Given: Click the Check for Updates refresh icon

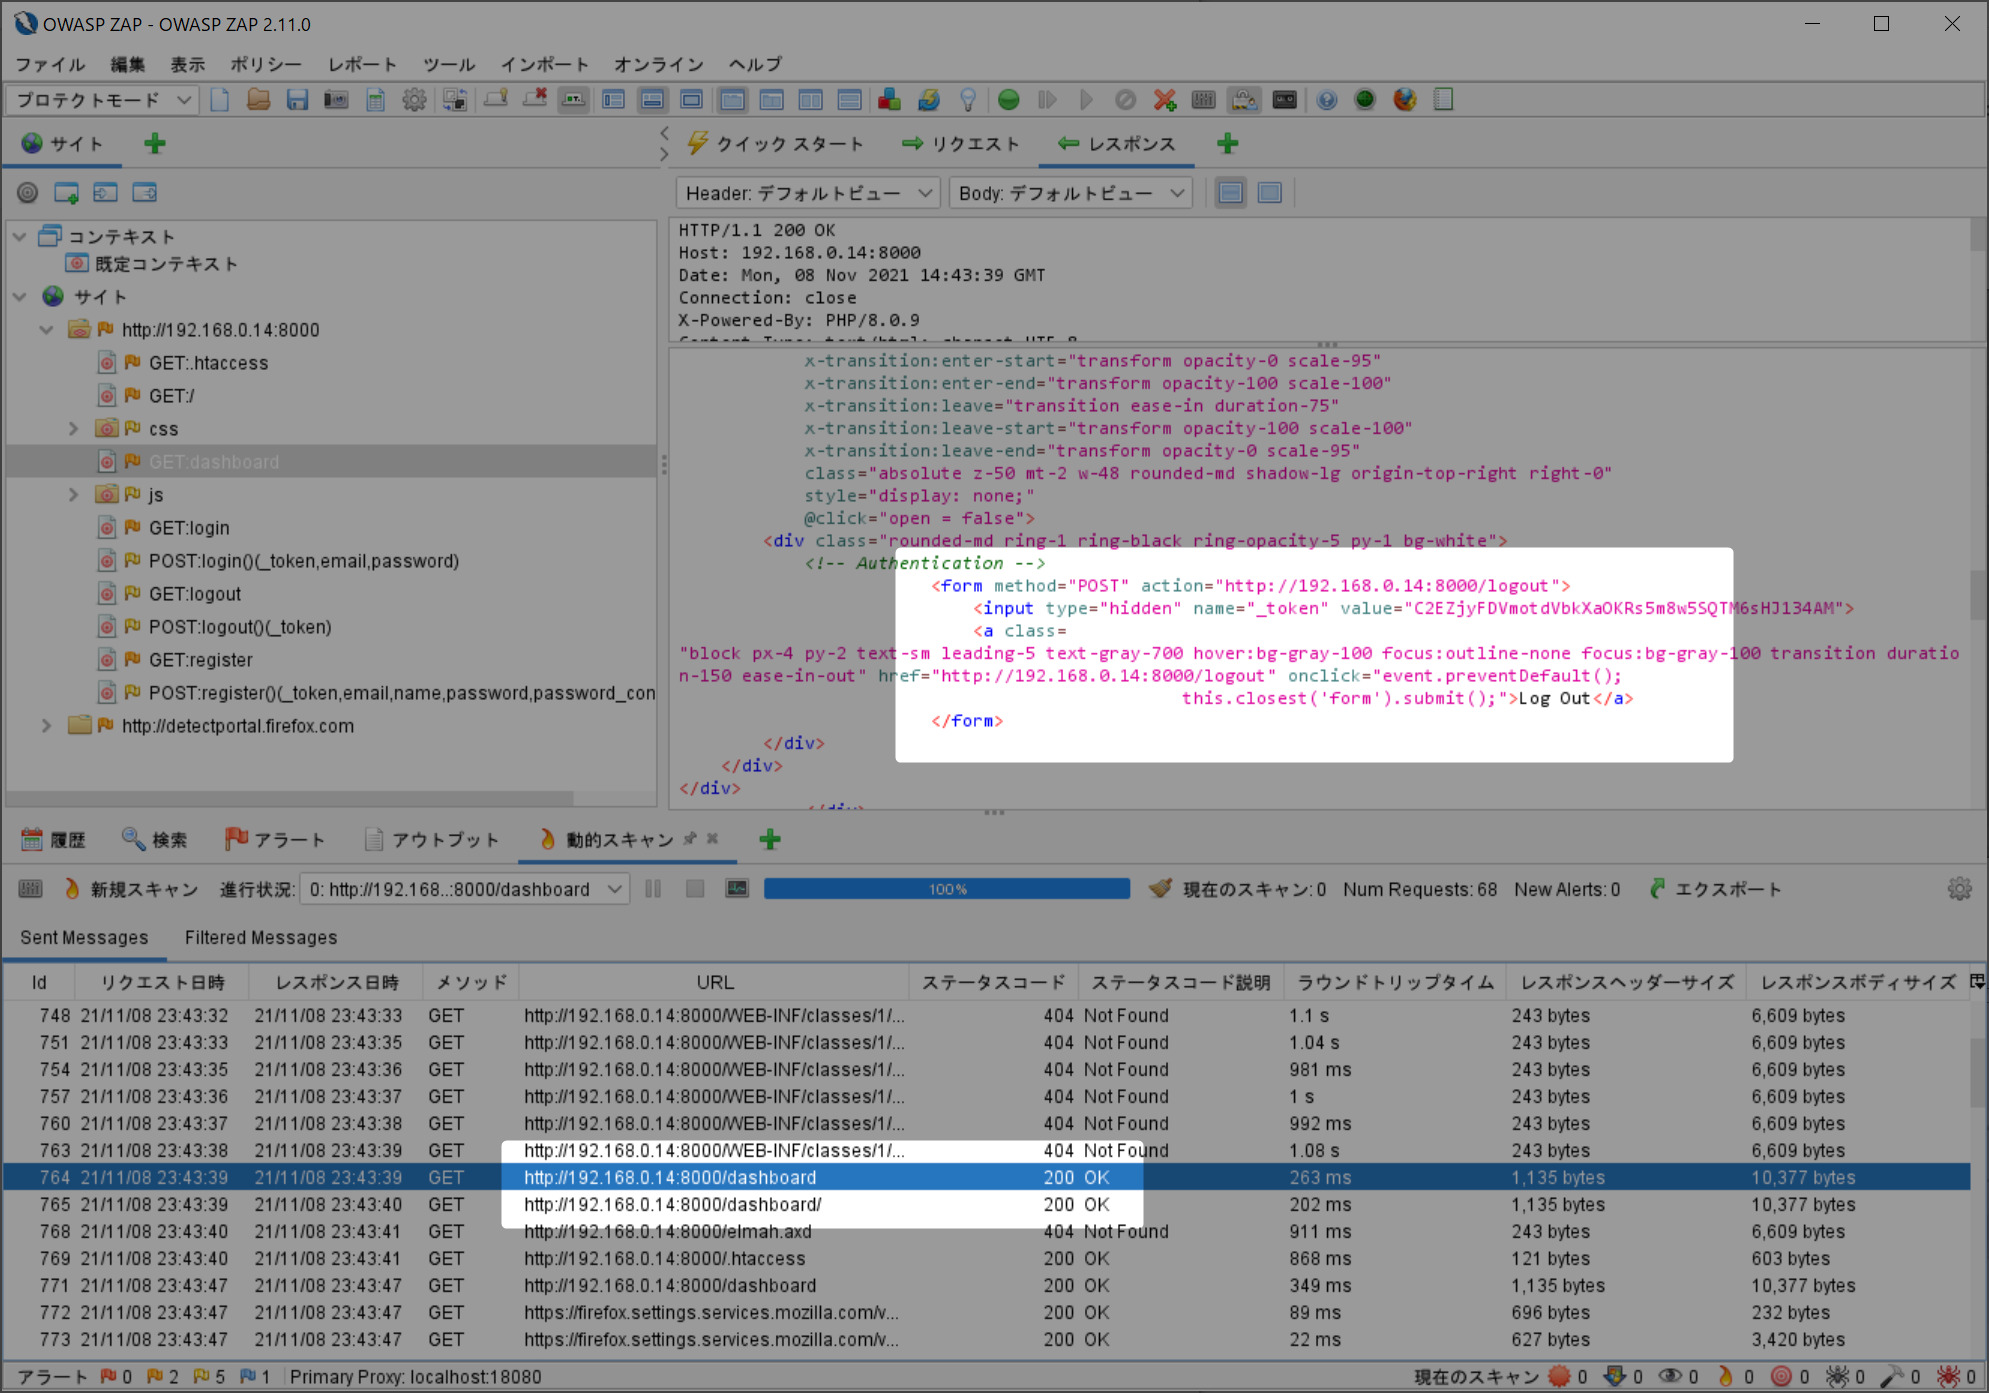Looking at the screenshot, I should pos(929,100).
